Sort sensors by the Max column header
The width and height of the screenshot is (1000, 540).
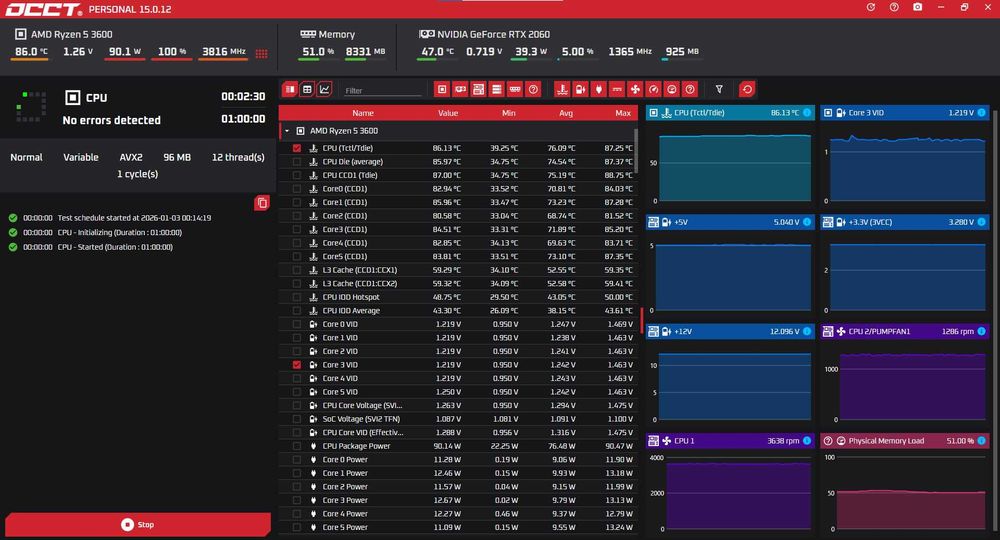(623, 113)
